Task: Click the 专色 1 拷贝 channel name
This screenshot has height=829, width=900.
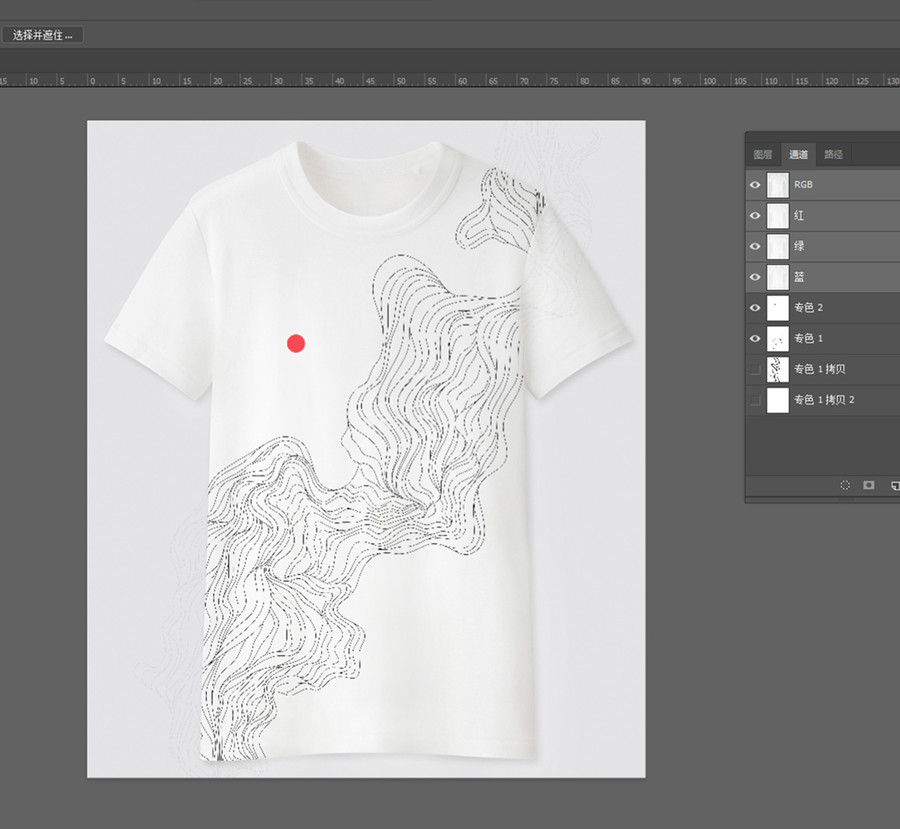Action: pyautogui.click(x=820, y=369)
